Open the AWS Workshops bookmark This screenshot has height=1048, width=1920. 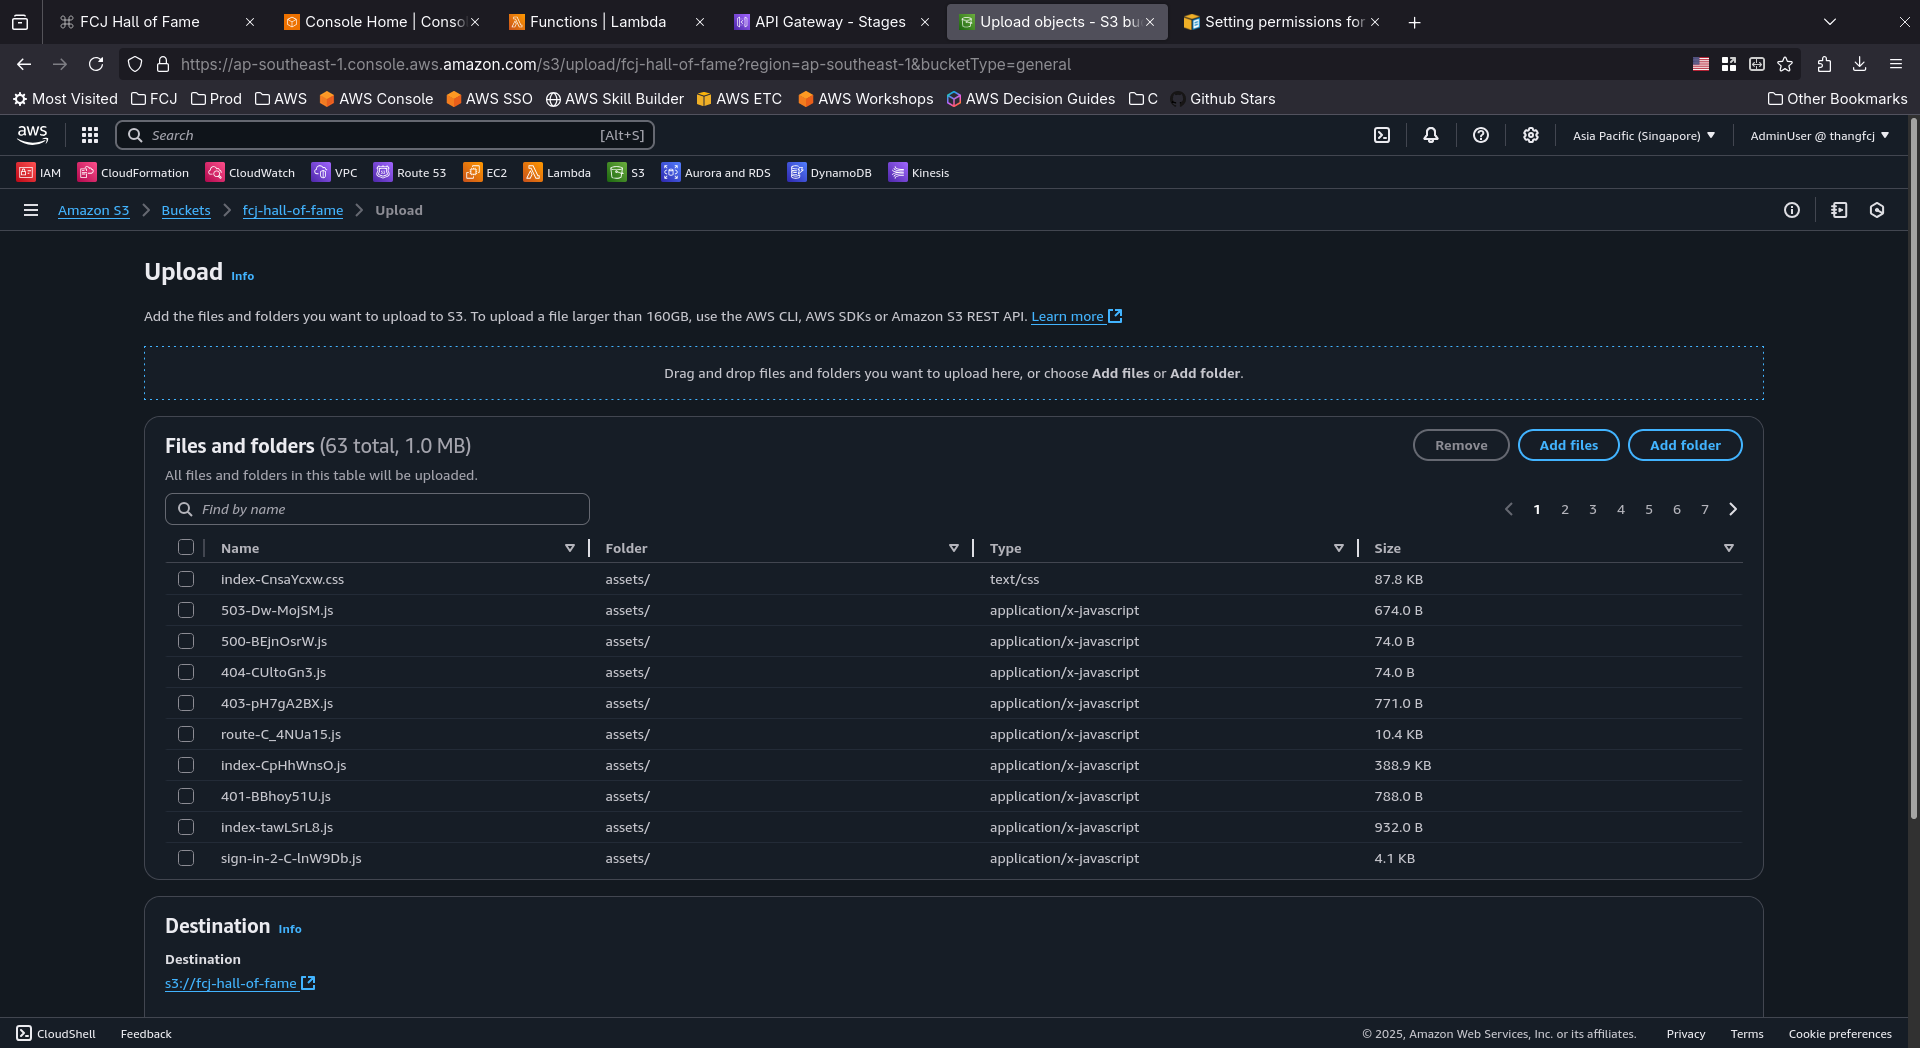[865, 99]
